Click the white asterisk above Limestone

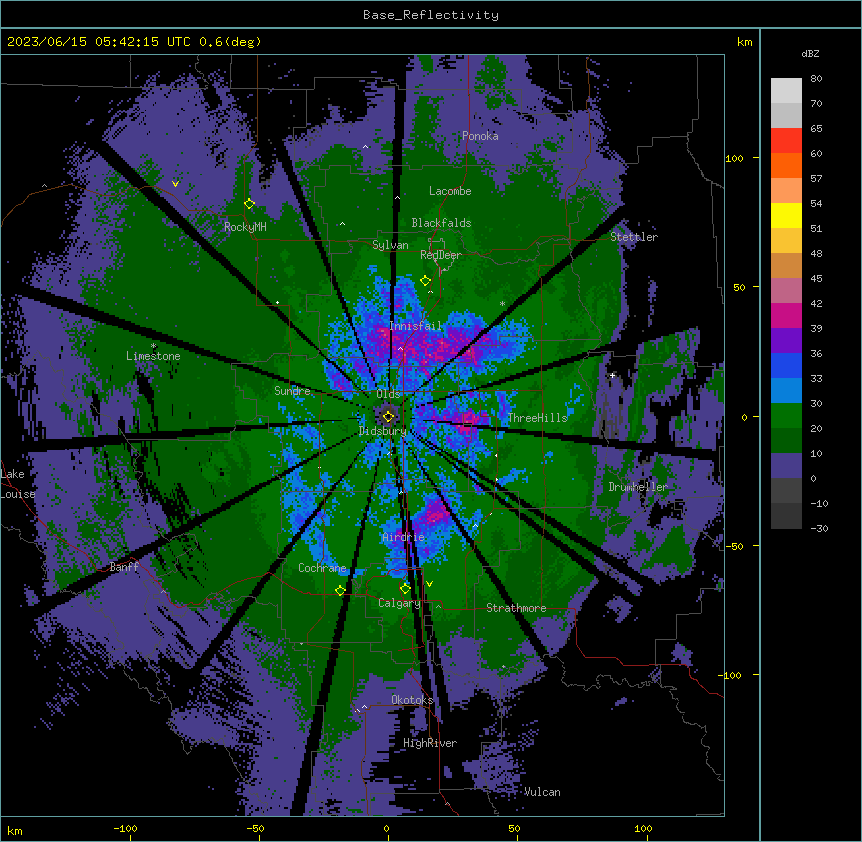coord(153,346)
